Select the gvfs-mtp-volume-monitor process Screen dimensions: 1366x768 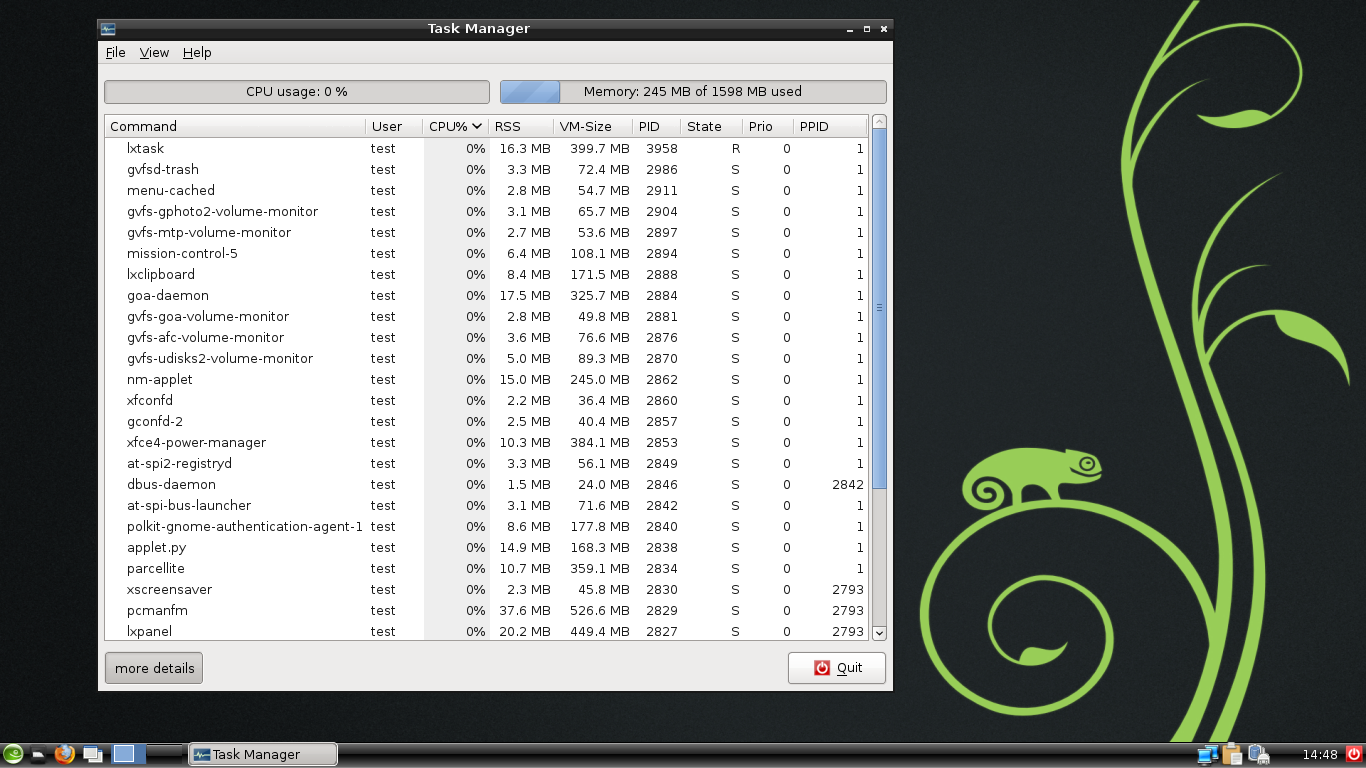[486, 232]
